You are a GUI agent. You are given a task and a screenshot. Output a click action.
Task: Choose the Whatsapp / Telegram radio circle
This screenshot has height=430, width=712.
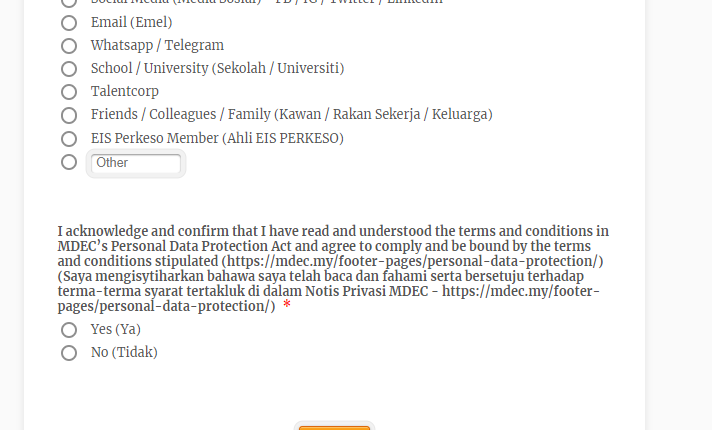69,46
